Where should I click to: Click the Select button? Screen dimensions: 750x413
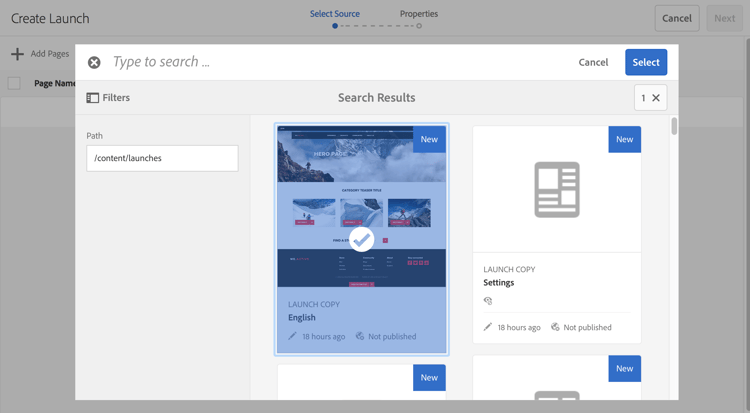pyautogui.click(x=646, y=62)
